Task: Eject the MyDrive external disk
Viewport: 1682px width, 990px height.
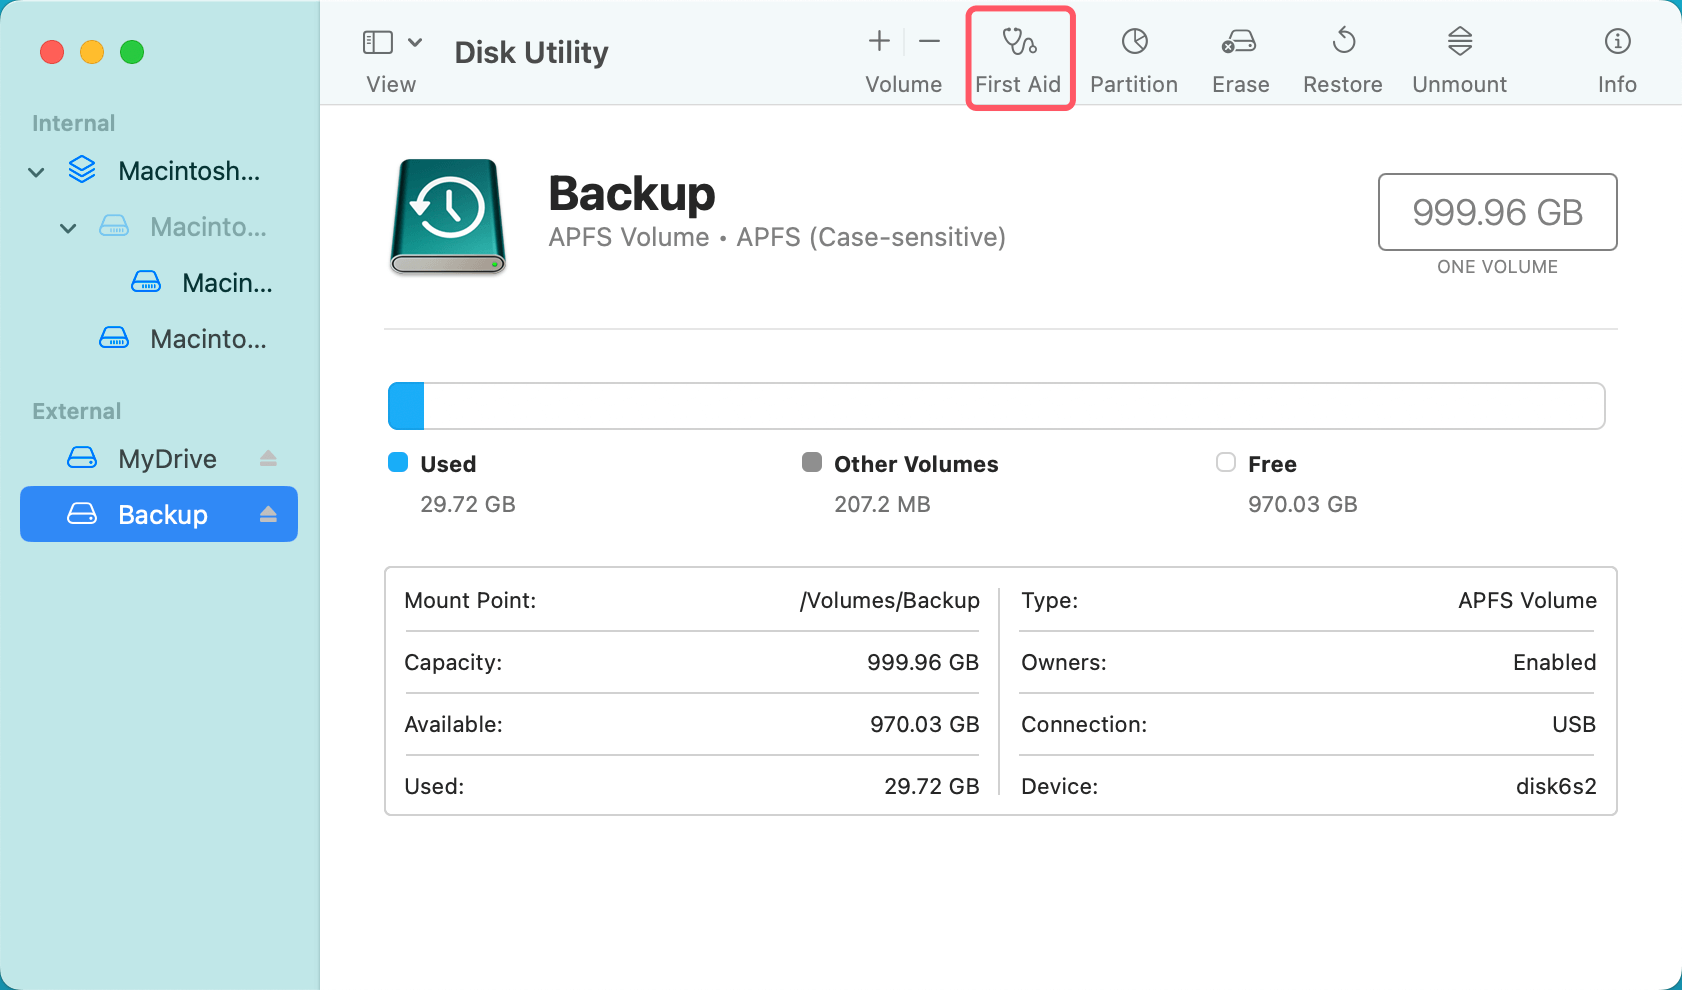Action: coord(268,458)
